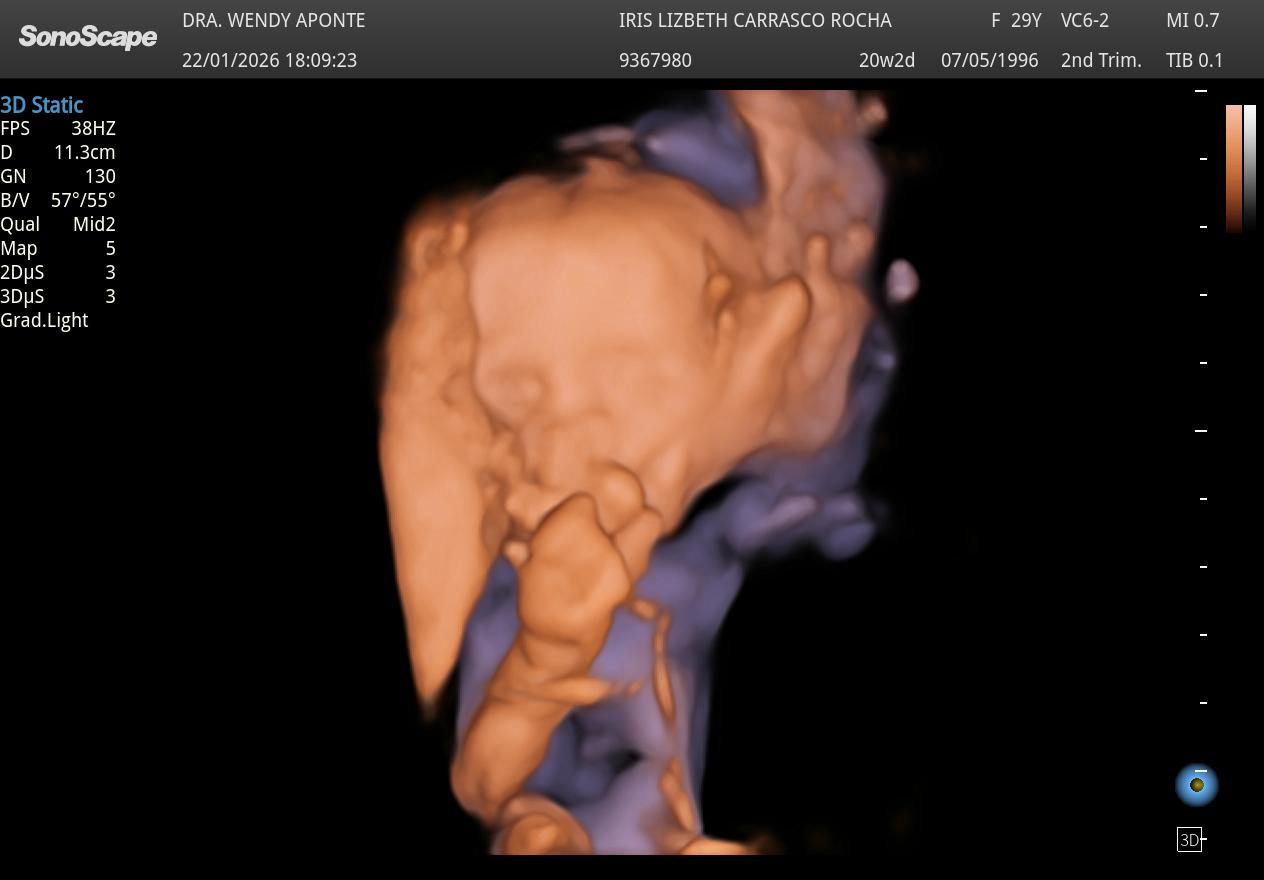The image size is (1264, 880).
Task: Click the 2nd Trim. exam preset label
Action: coord(1101,60)
